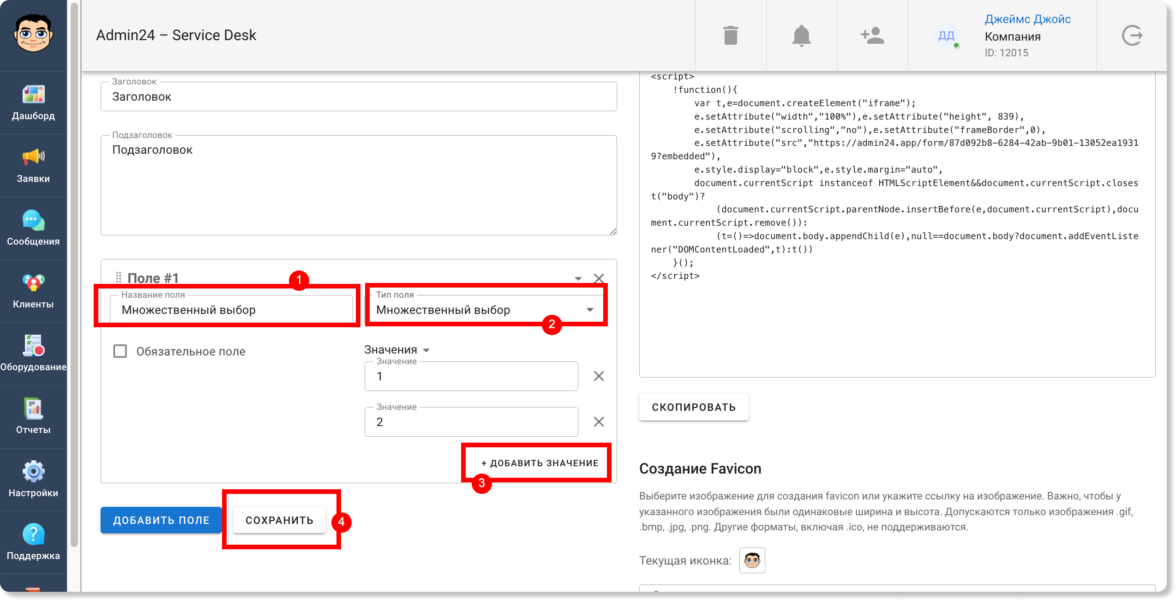The image size is (1176, 601).
Task: Click the add user icon in header
Action: coord(872,35)
